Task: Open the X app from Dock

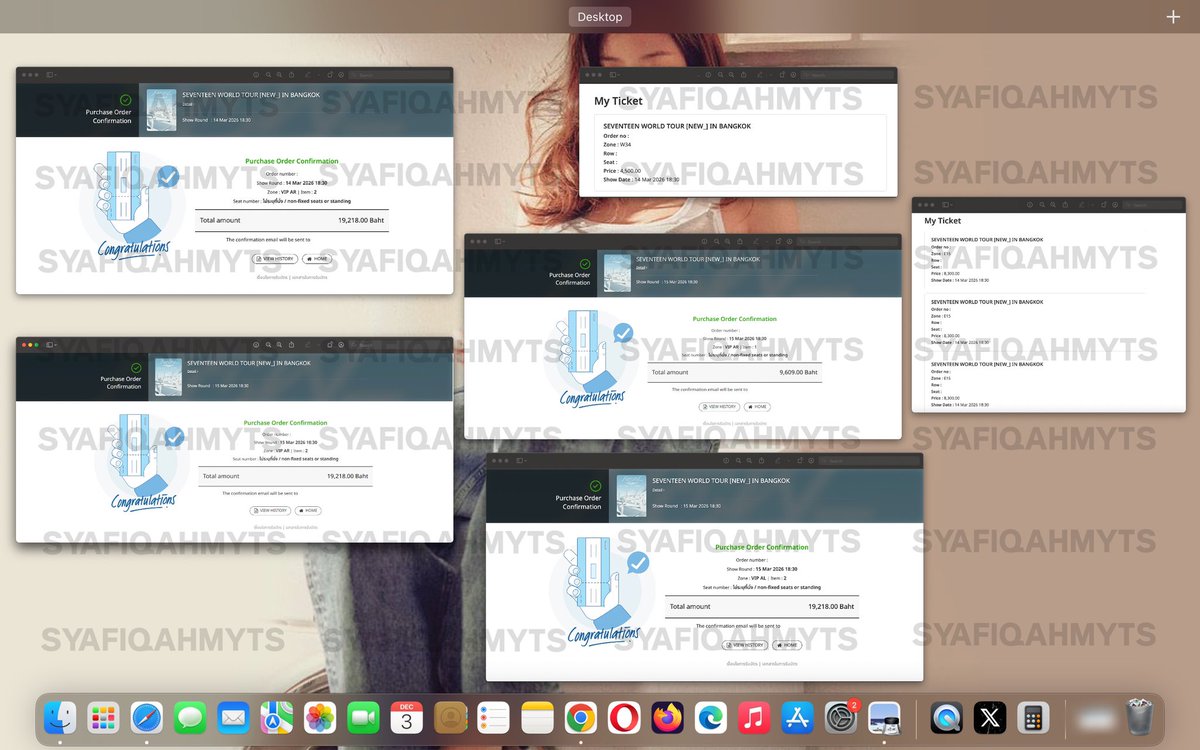Action: coord(990,717)
